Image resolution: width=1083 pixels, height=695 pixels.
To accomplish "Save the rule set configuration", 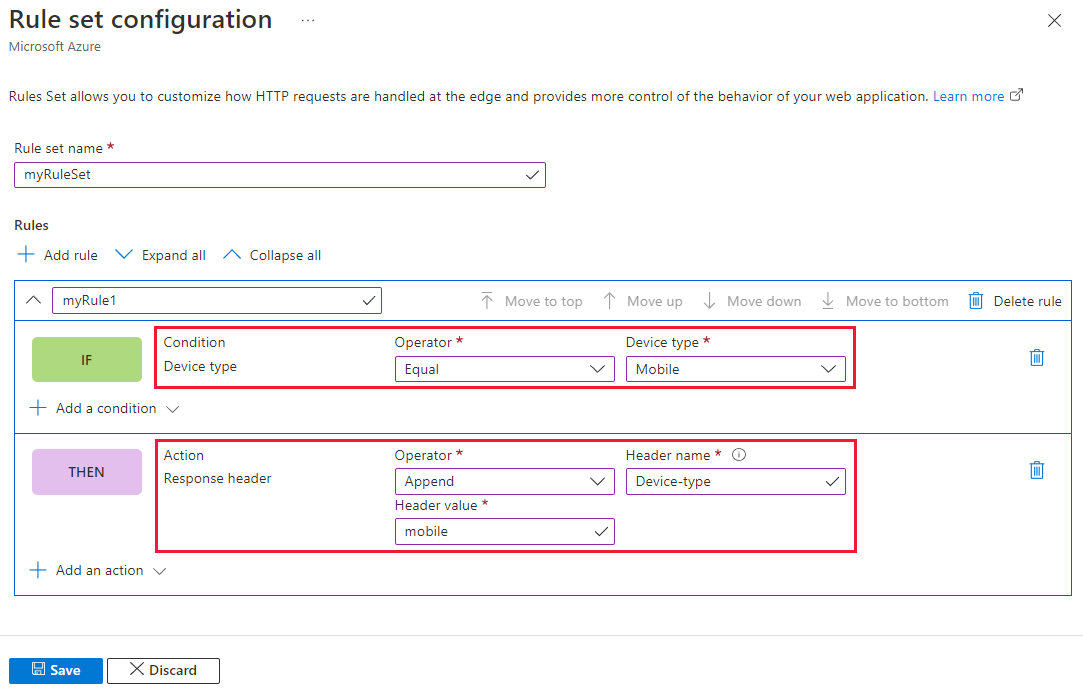I will pyautogui.click(x=56, y=670).
